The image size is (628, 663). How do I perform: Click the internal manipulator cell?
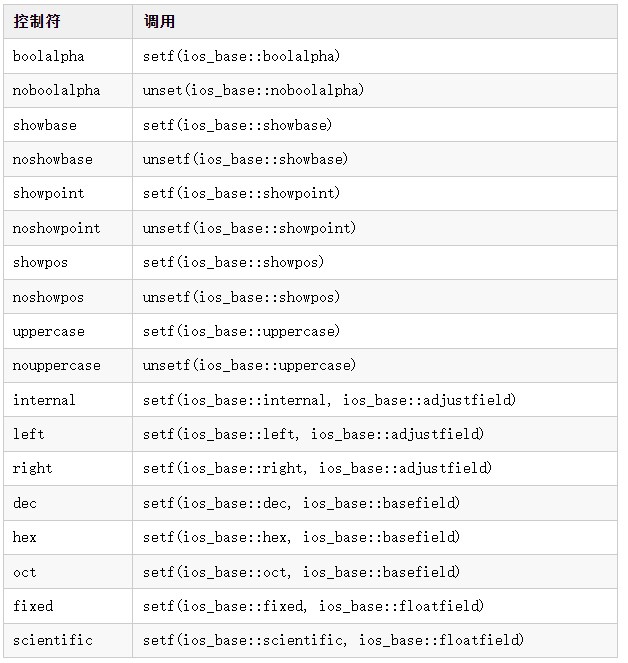pyautogui.click(x=44, y=400)
